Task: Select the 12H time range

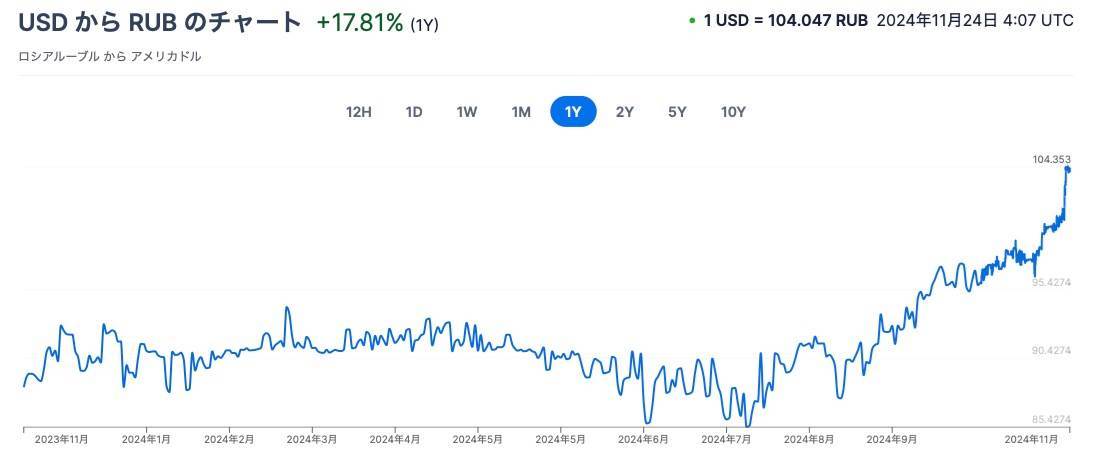Action: click(359, 112)
